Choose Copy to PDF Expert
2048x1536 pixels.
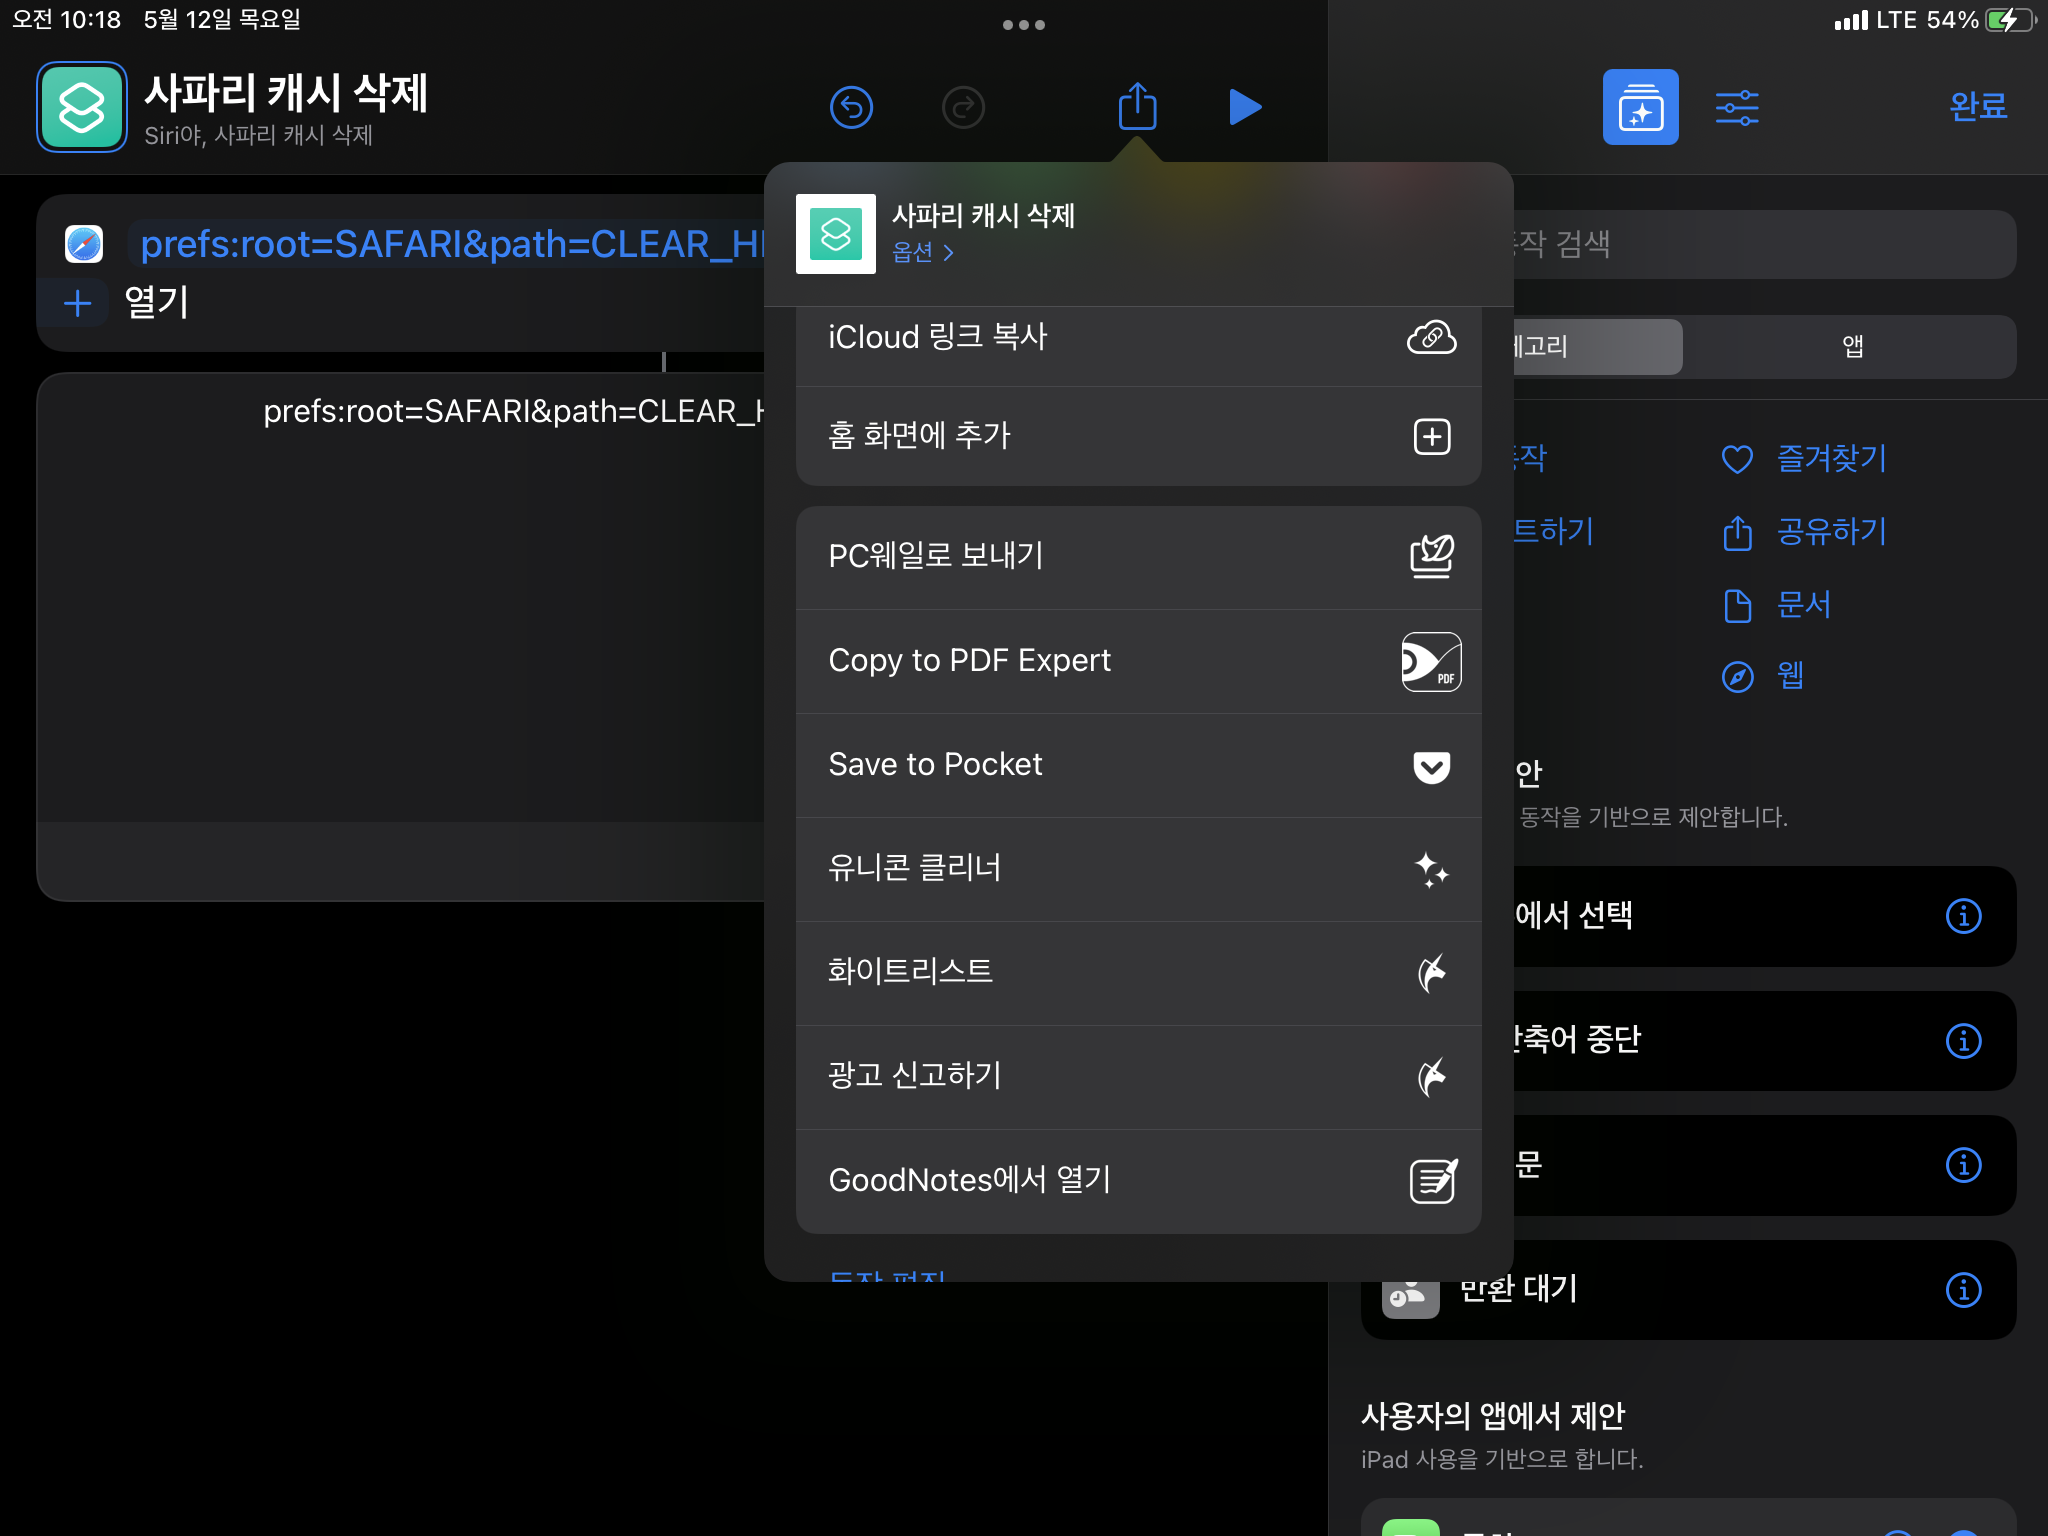(x=1138, y=661)
